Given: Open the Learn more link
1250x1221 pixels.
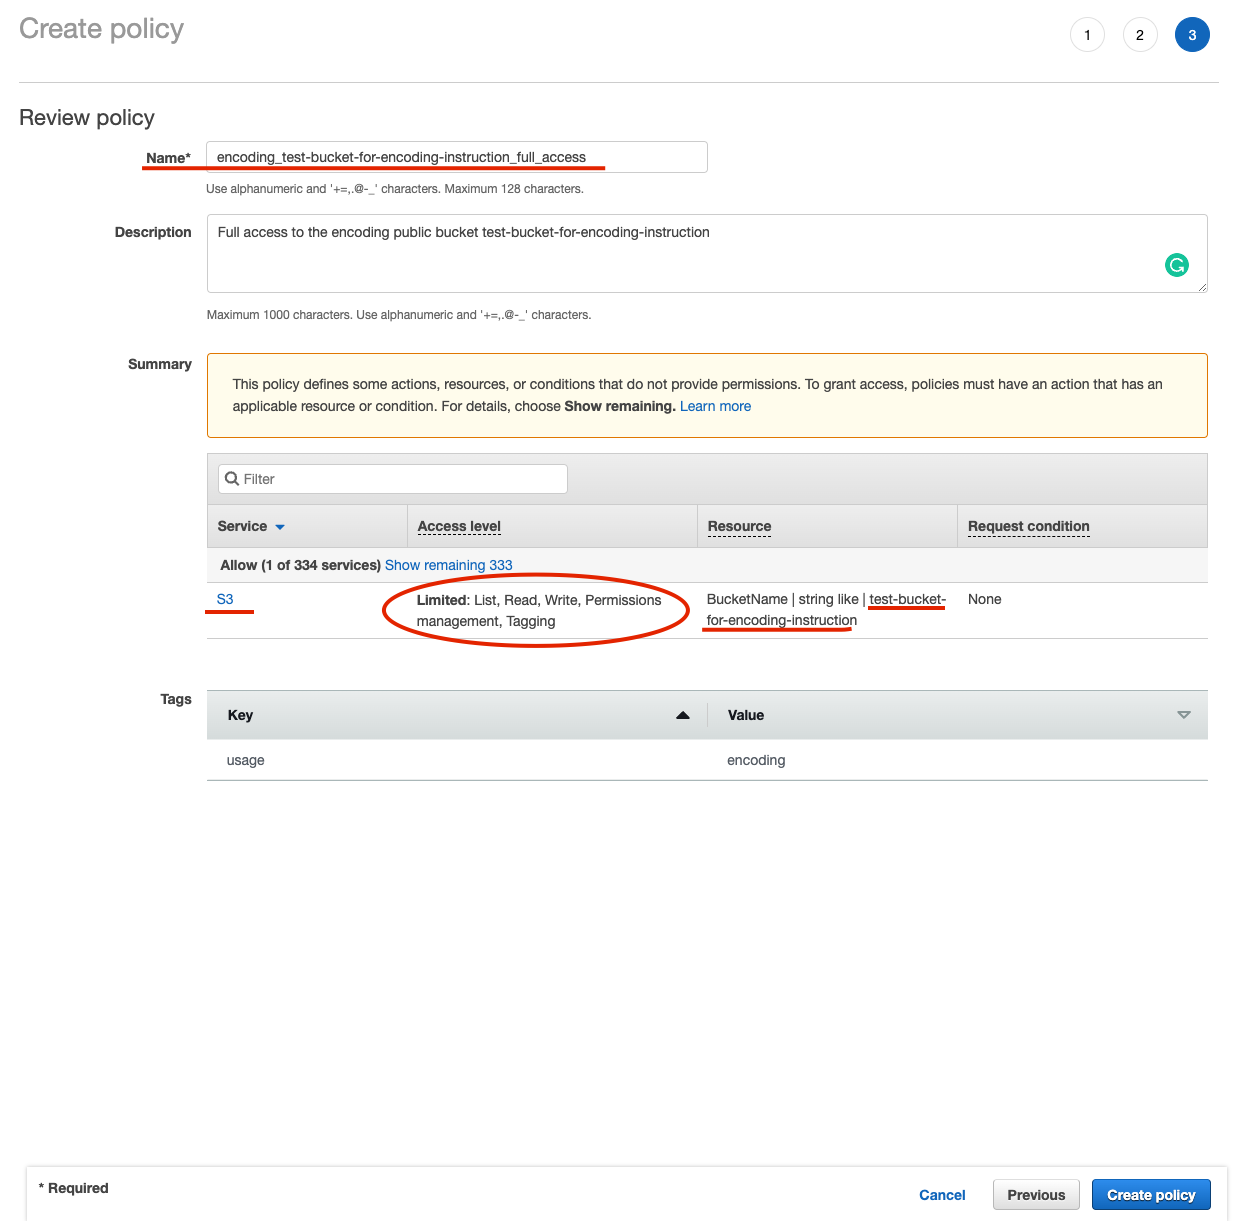Looking at the screenshot, I should tap(715, 406).
